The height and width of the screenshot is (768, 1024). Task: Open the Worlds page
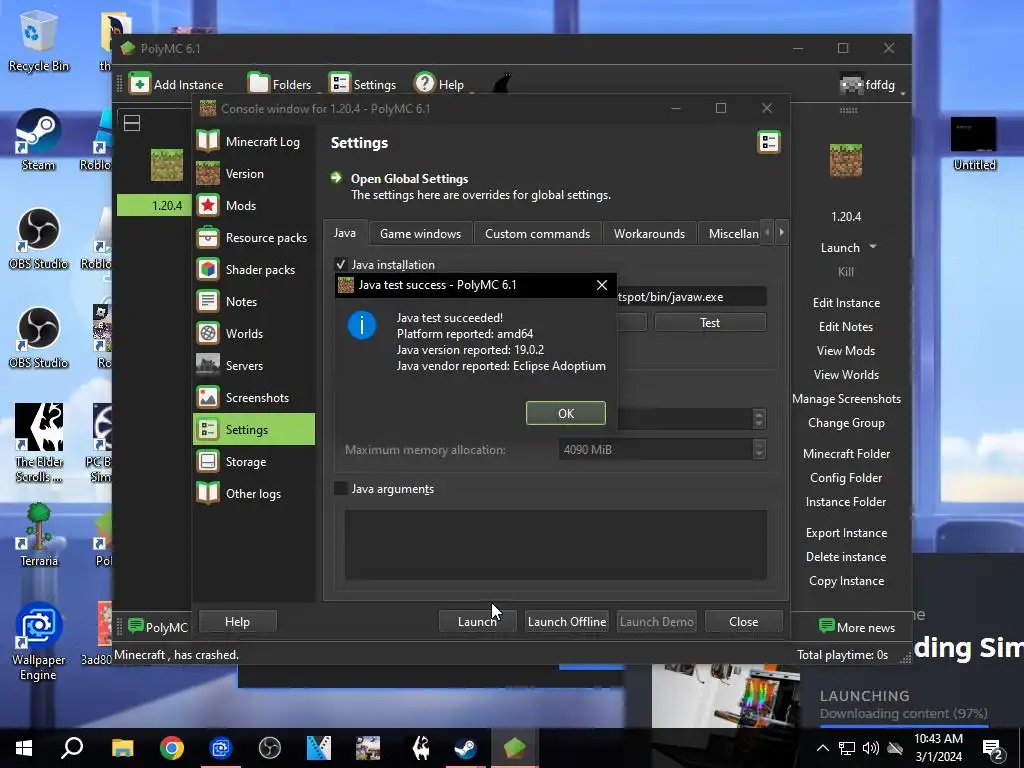[x=254, y=334]
